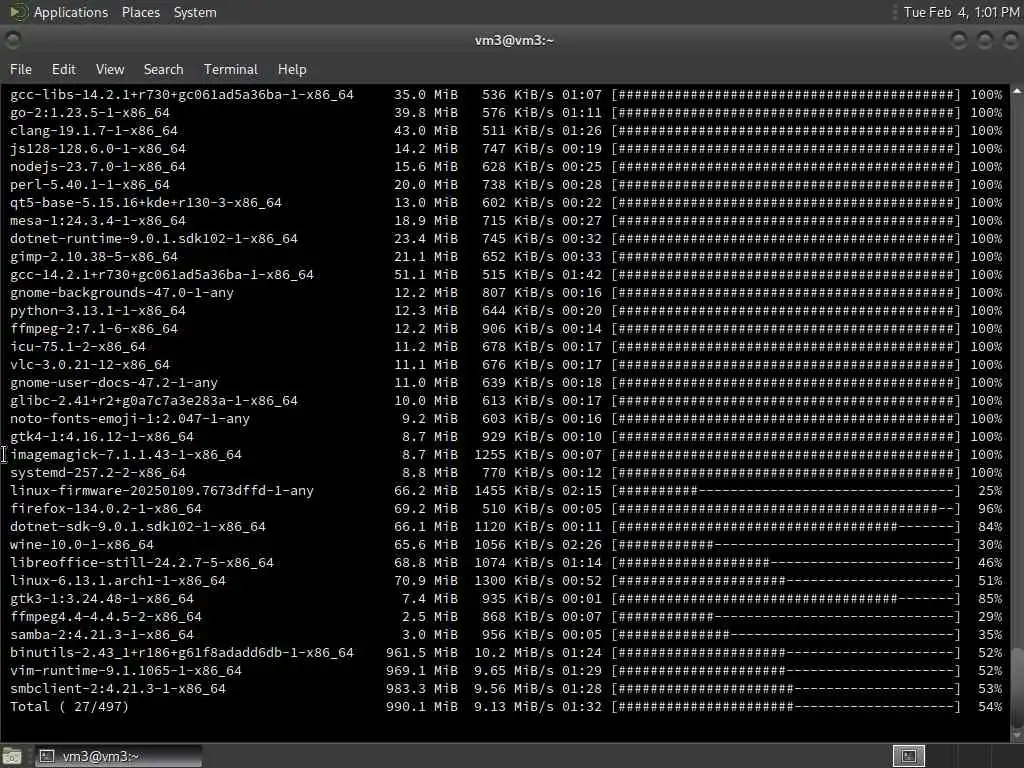Click the text js128-128.6.0-1-x86_64
The width and height of the screenshot is (1024, 768).
pos(98,149)
